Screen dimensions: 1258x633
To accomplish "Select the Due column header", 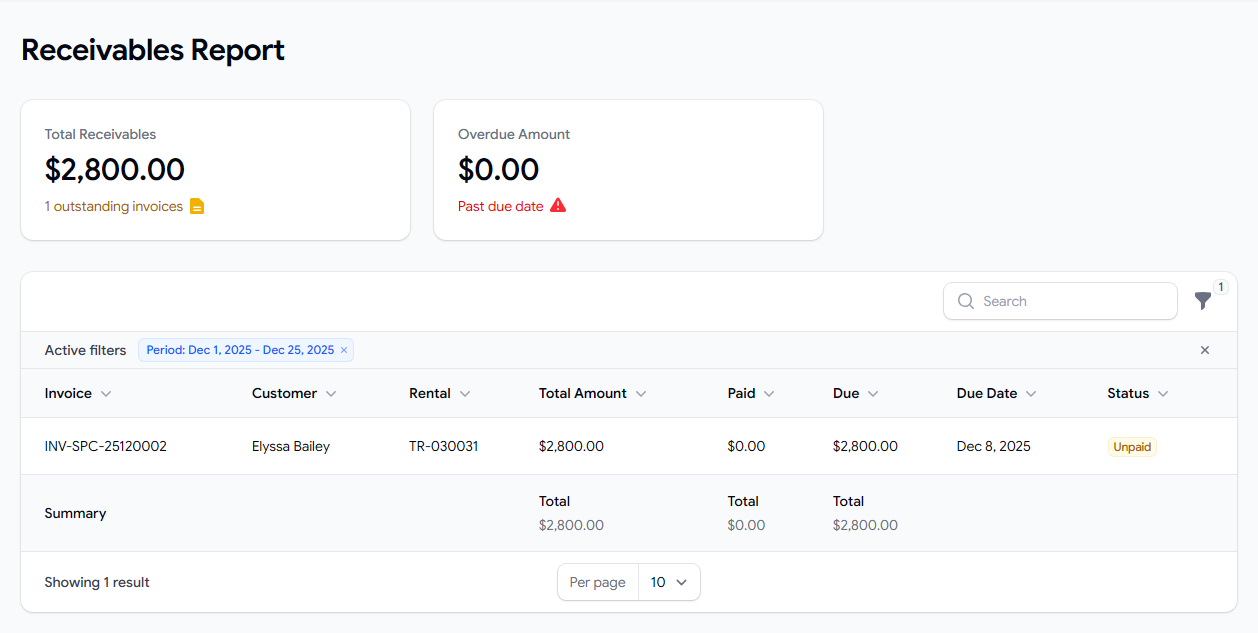I will coord(847,394).
